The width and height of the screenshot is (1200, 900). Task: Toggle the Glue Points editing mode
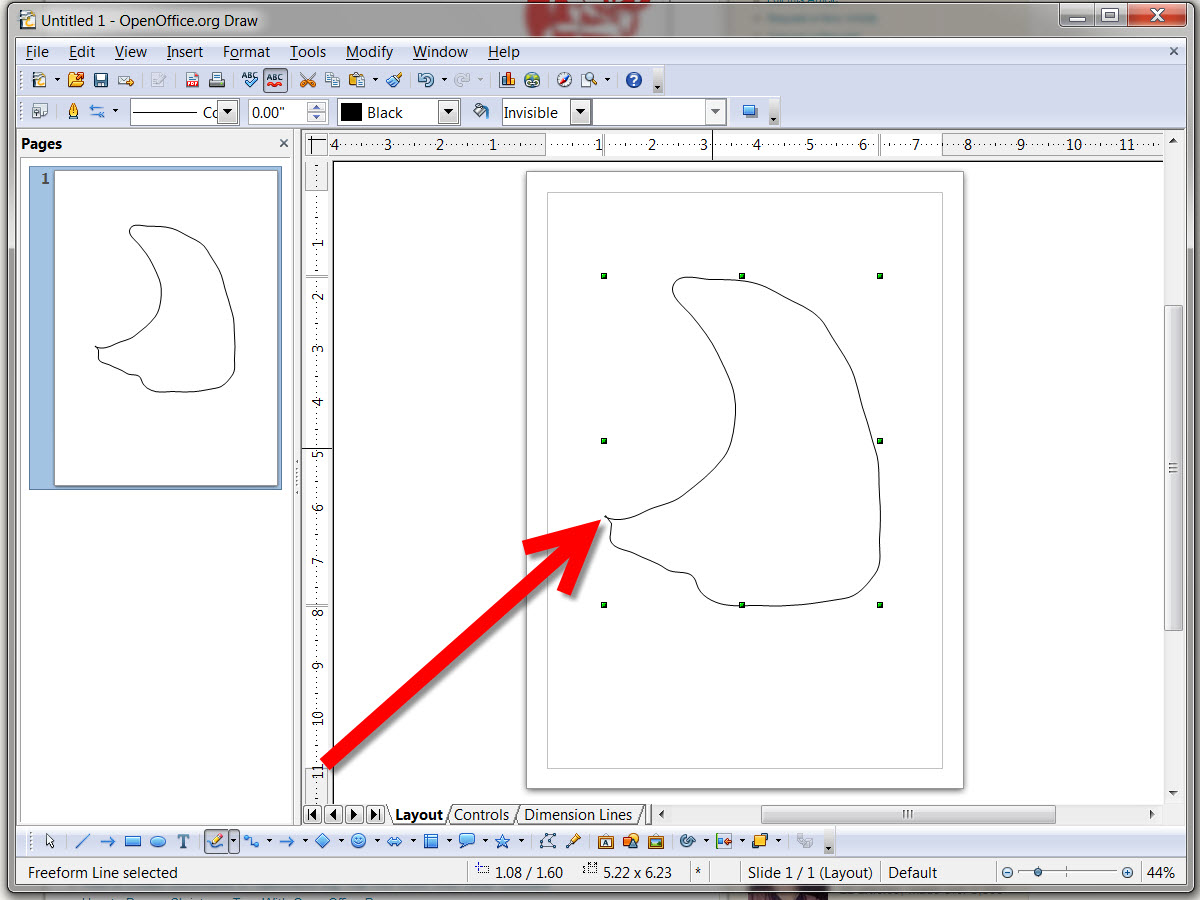574,841
